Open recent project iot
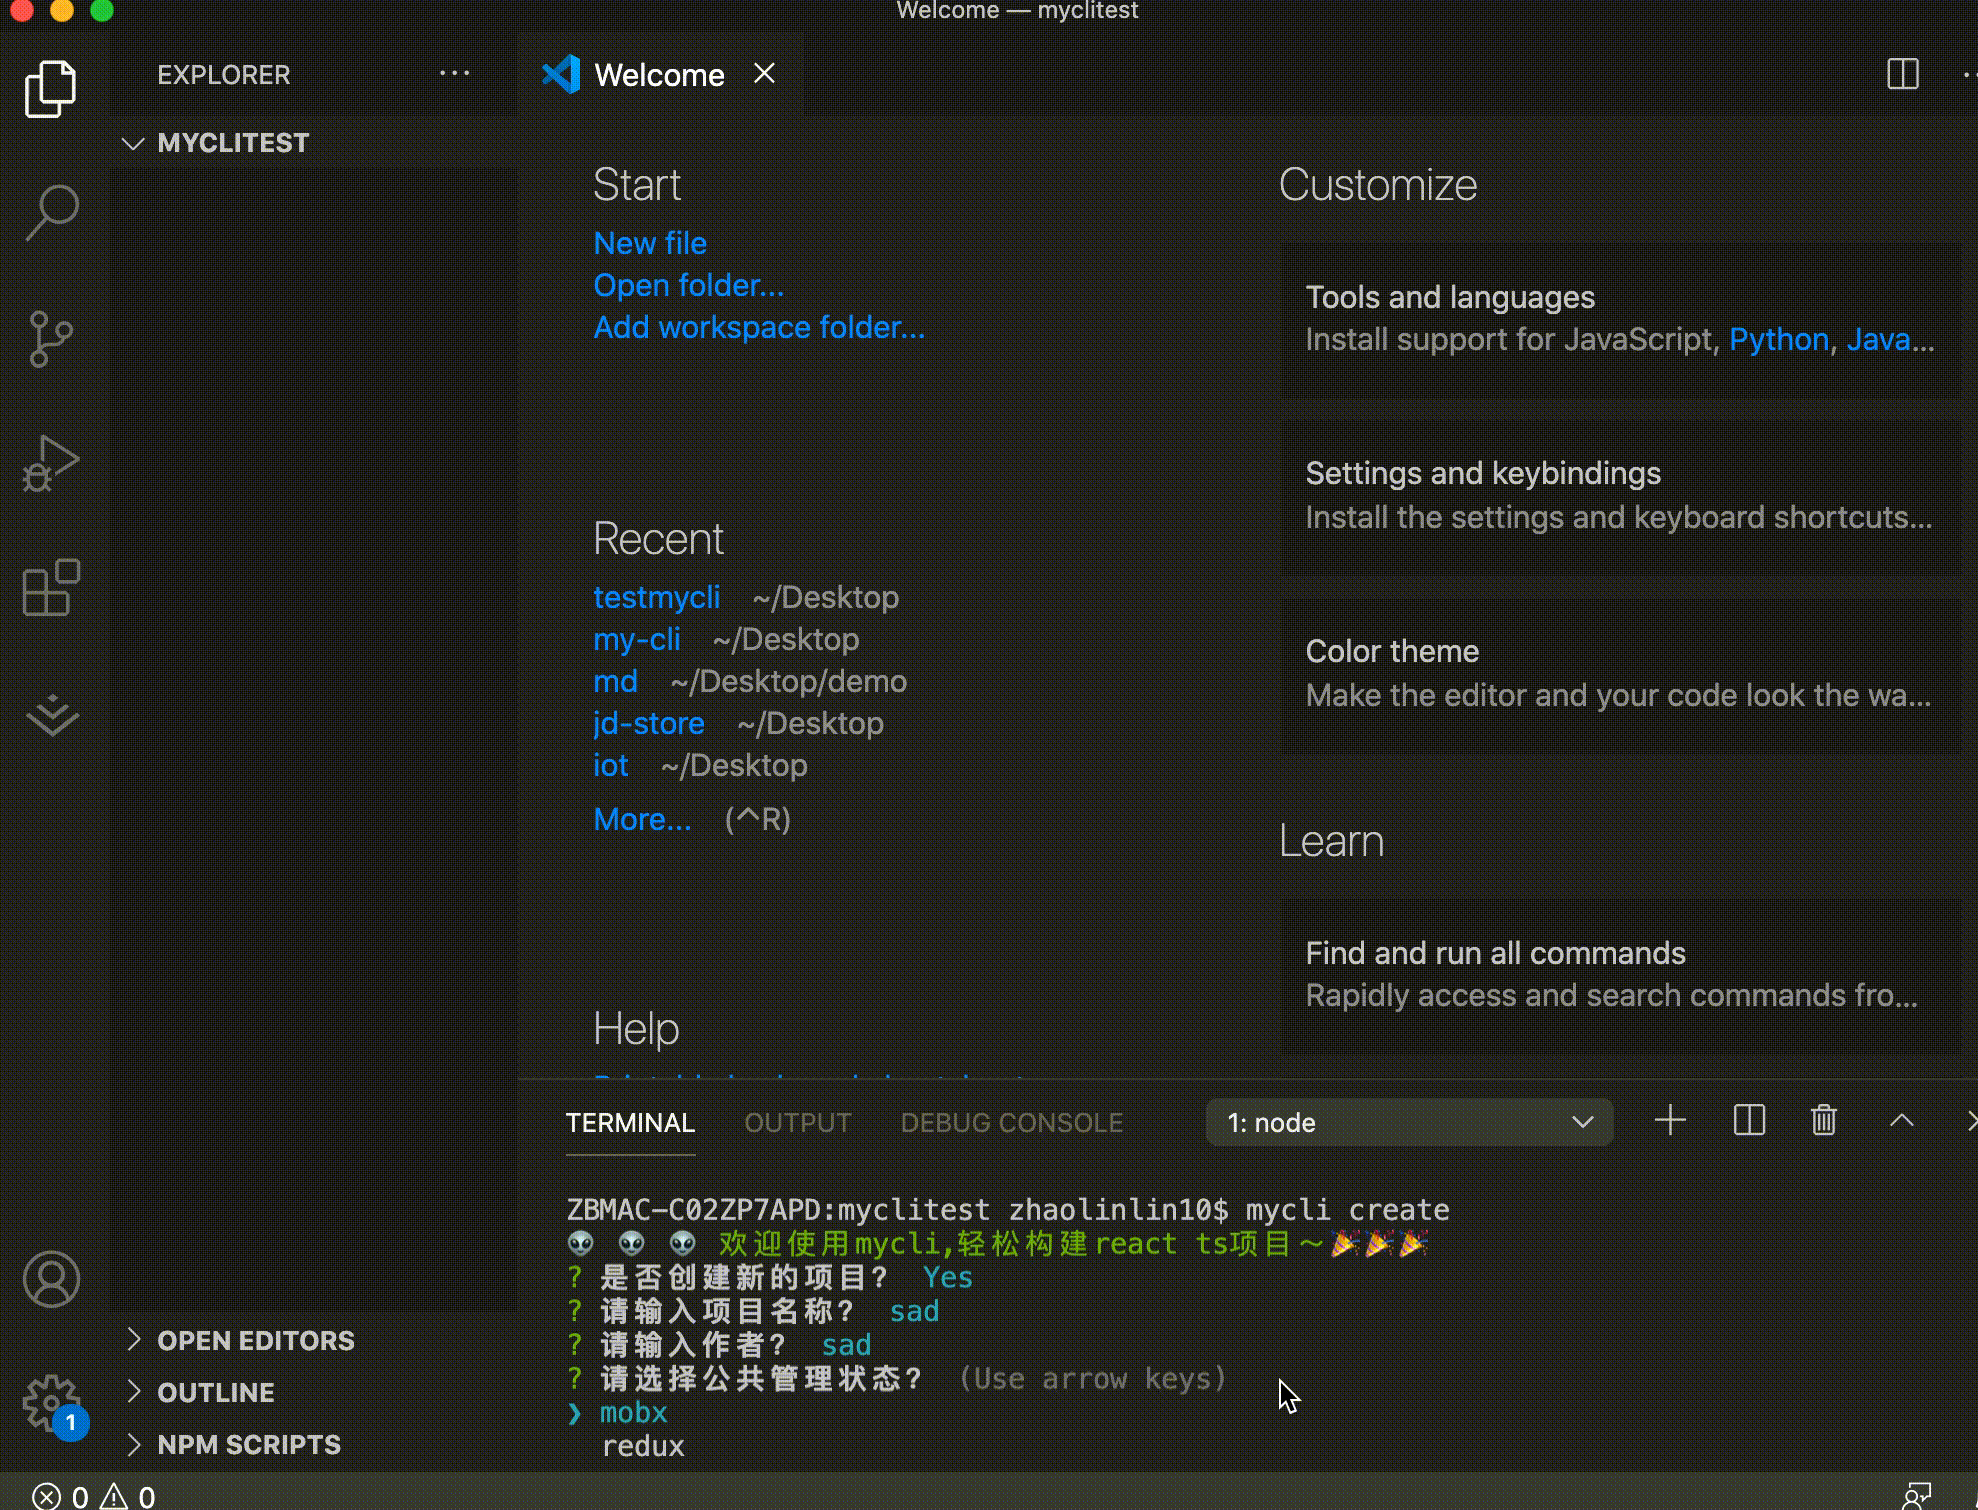Screen dimensions: 1978x1510 pyautogui.click(x=611, y=765)
